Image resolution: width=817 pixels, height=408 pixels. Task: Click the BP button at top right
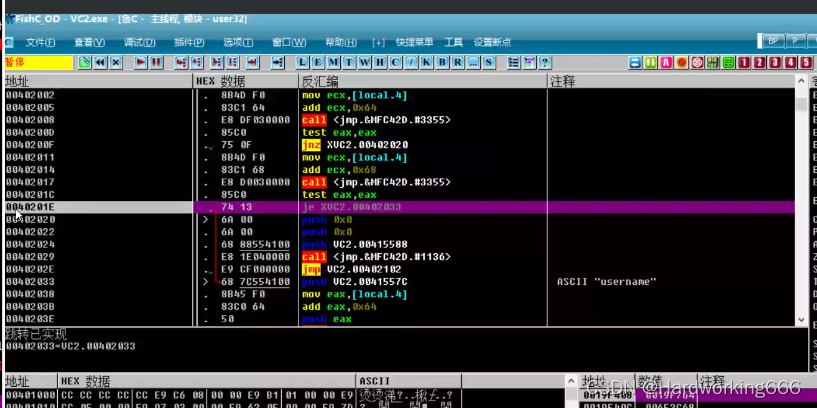pyautogui.click(x=773, y=41)
